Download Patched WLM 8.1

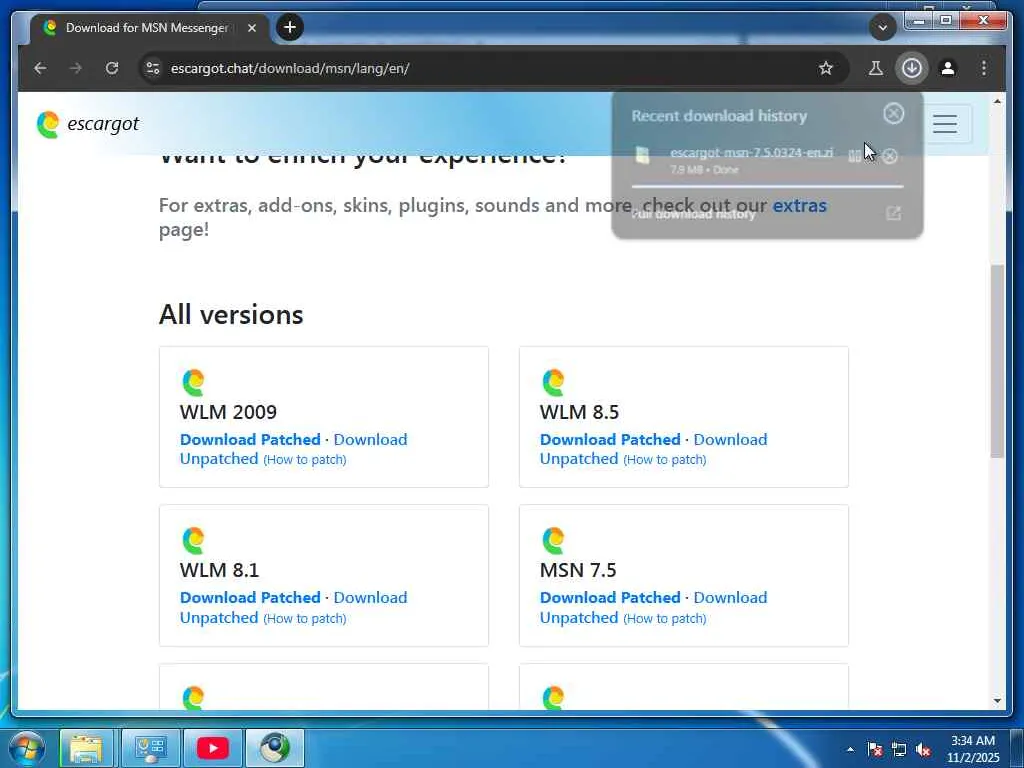point(250,598)
